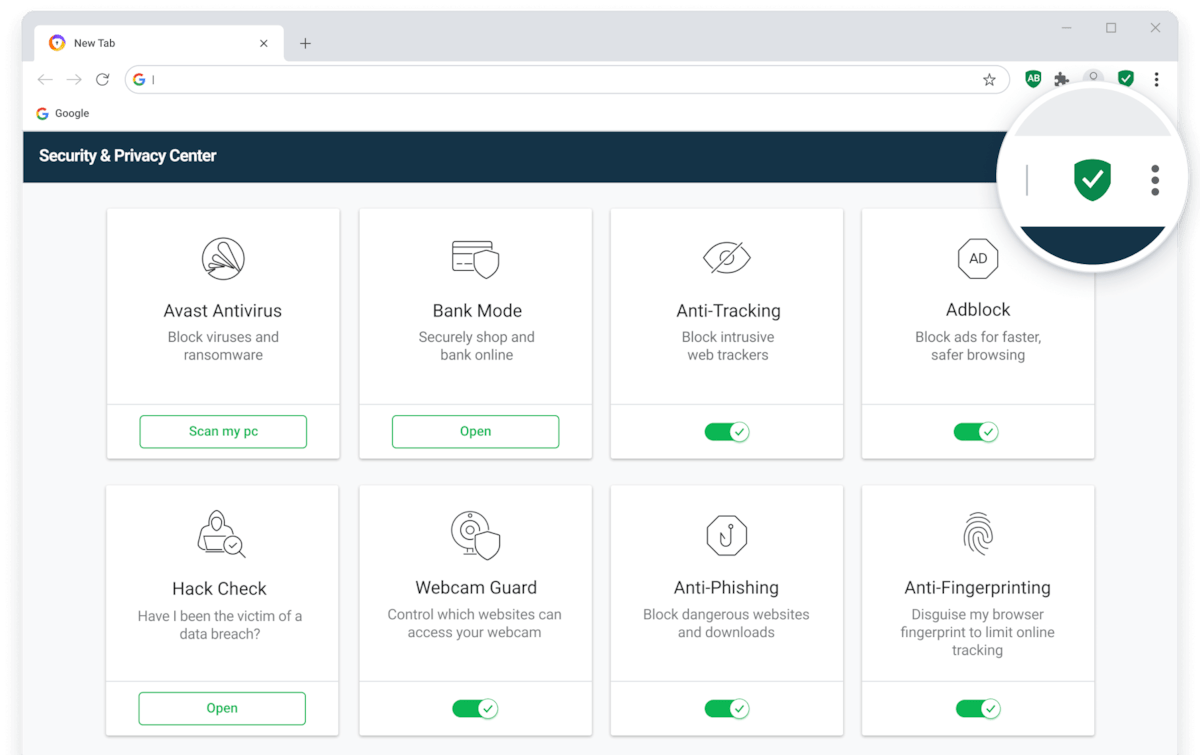
Task: Click the Scan my pc button
Action: [222, 431]
